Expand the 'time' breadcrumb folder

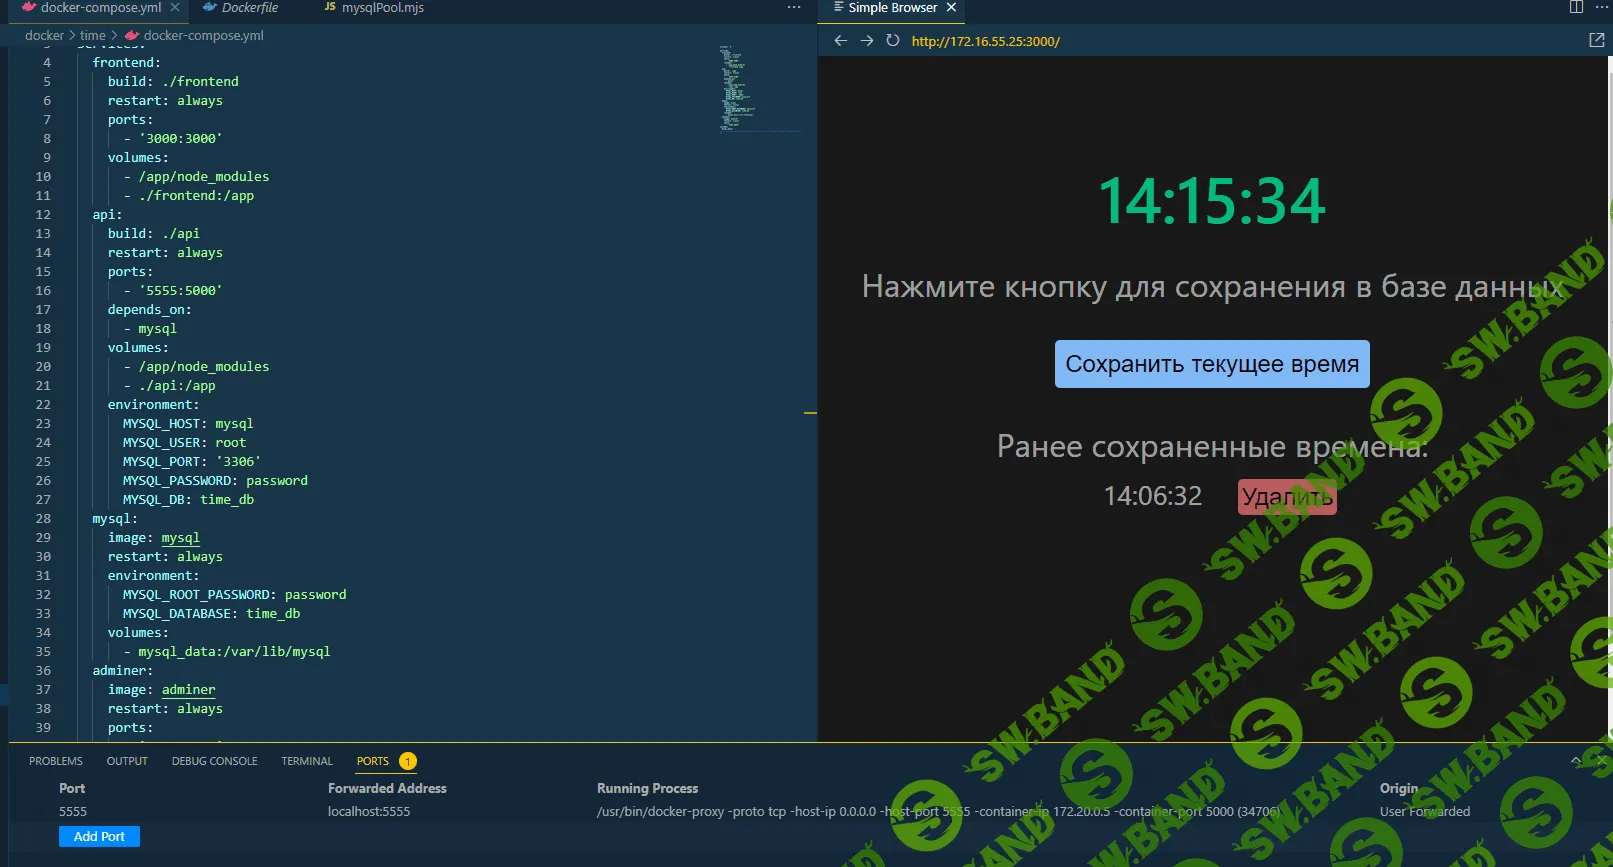click(x=93, y=36)
